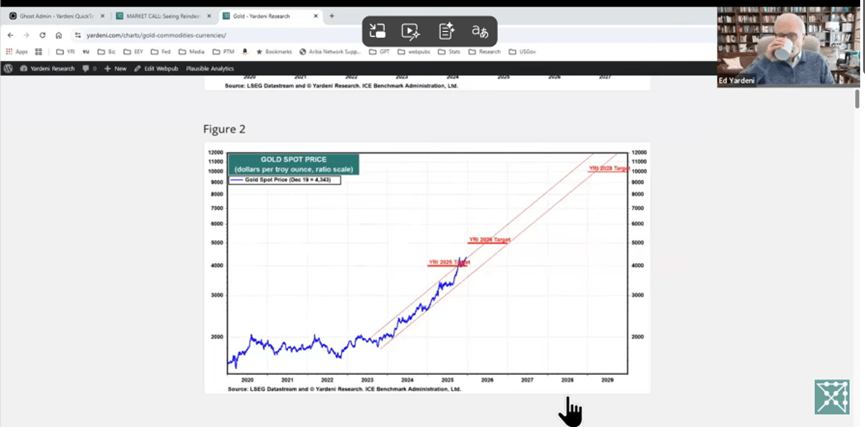This screenshot has width=865, height=427.
Task: Click the address bar URL field
Action: tap(200, 35)
